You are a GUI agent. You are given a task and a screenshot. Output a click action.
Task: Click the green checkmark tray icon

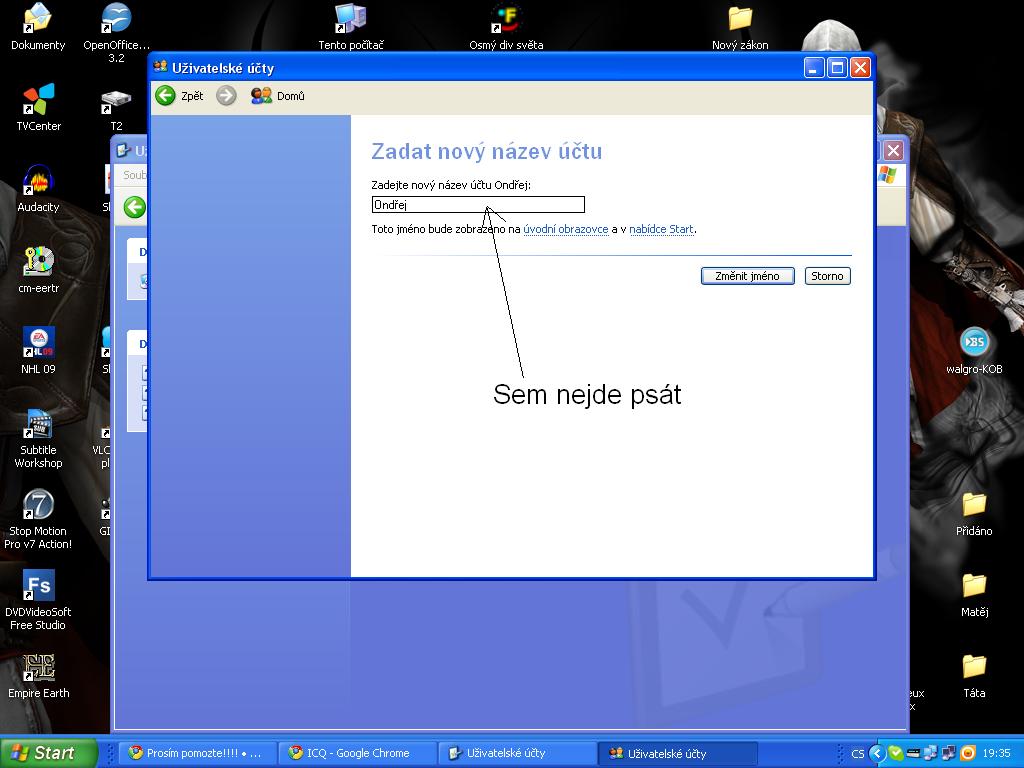point(896,753)
